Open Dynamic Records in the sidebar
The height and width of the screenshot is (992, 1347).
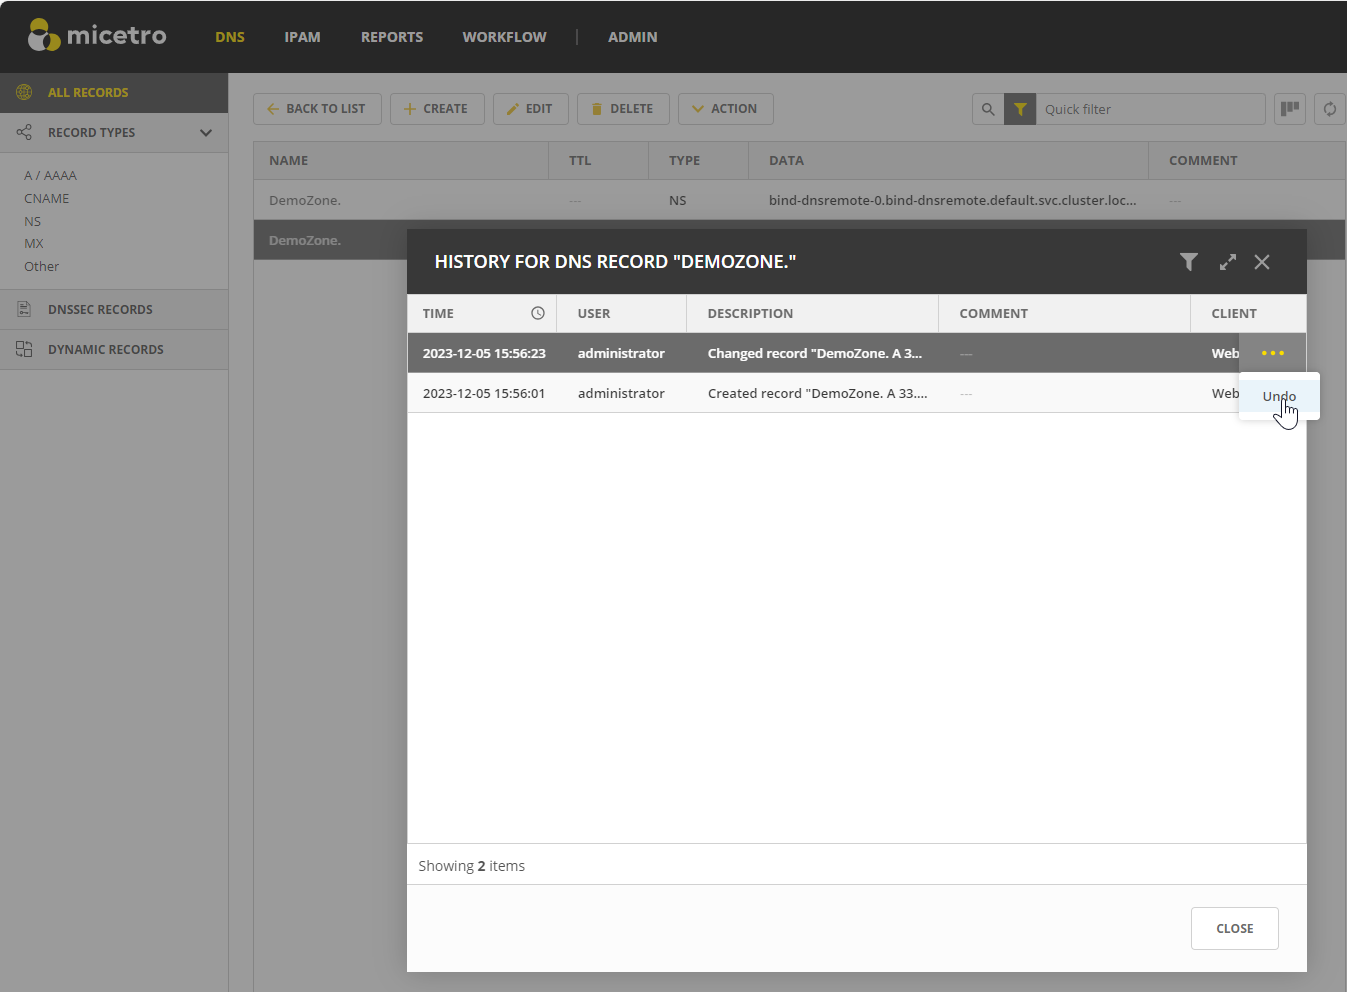(x=105, y=350)
